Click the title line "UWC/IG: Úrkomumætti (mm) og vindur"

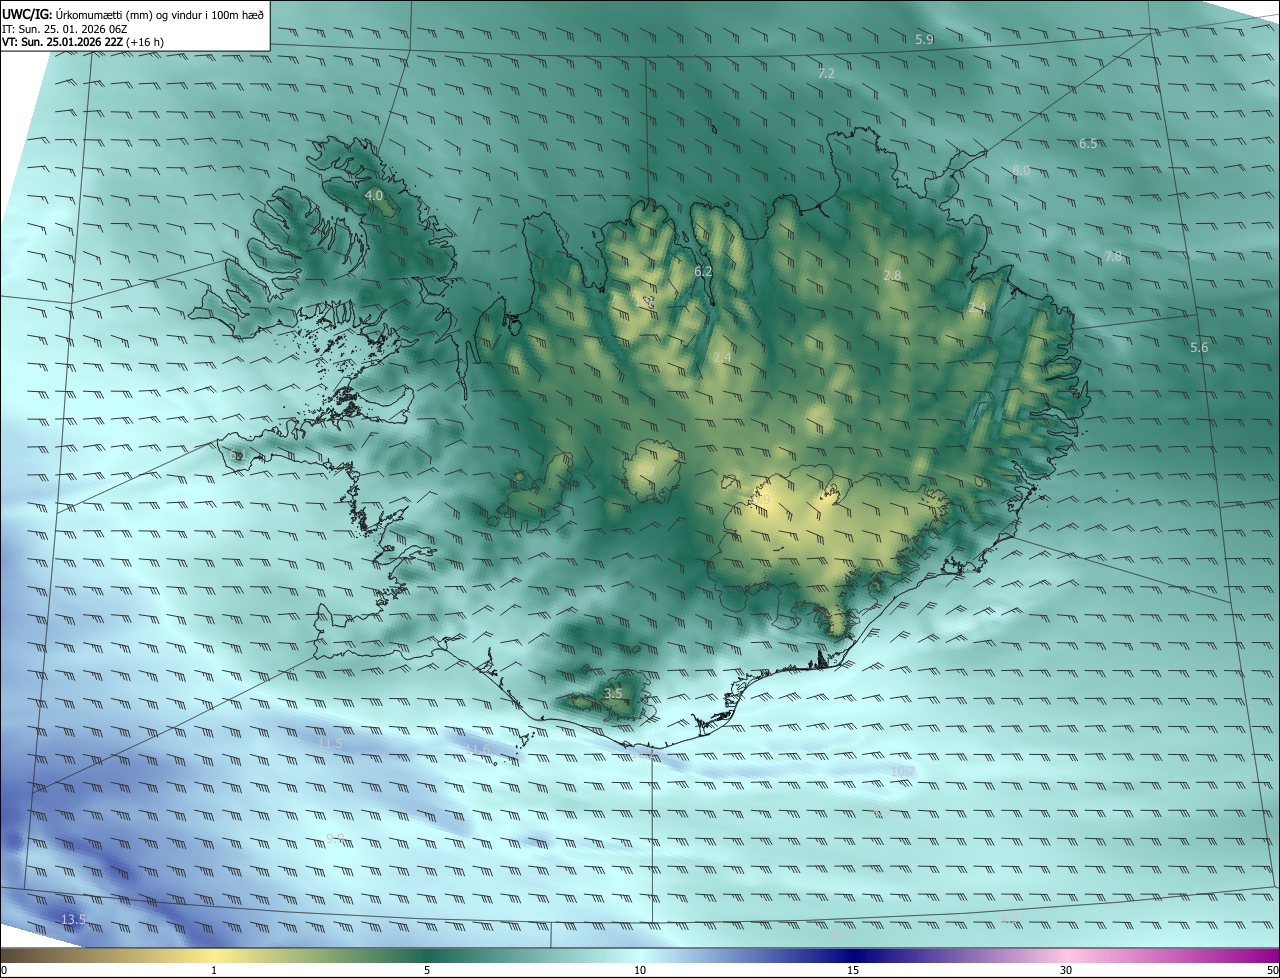[x=134, y=16]
